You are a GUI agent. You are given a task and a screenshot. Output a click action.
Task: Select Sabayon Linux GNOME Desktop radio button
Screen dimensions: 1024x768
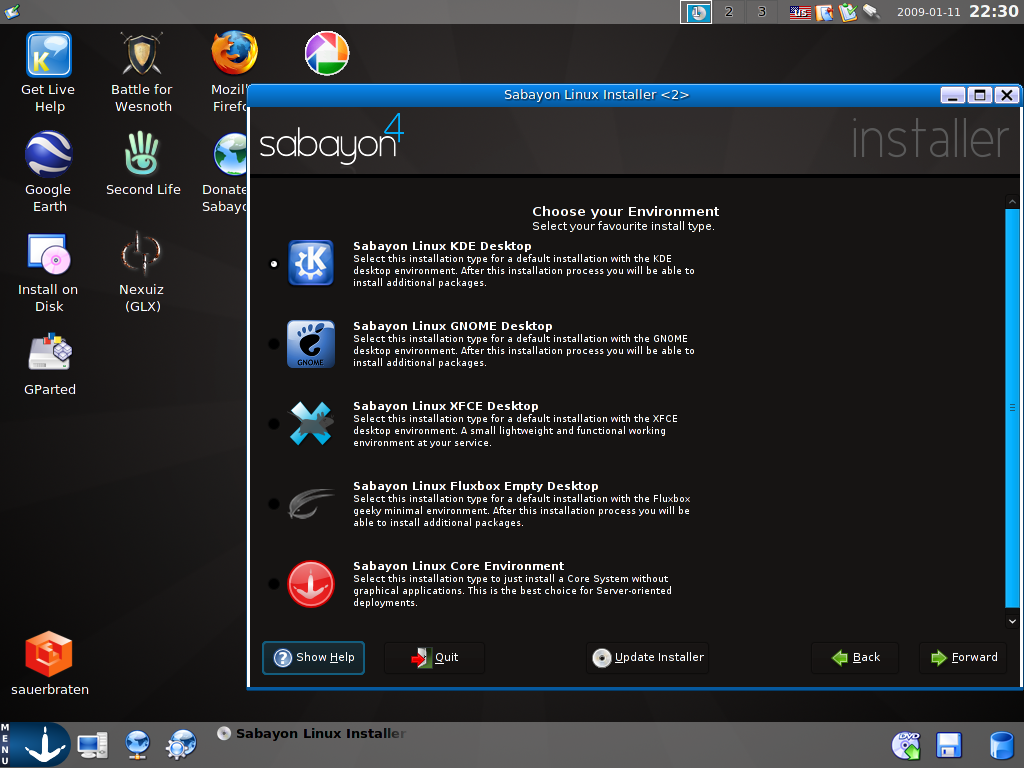[x=274, y=344]
